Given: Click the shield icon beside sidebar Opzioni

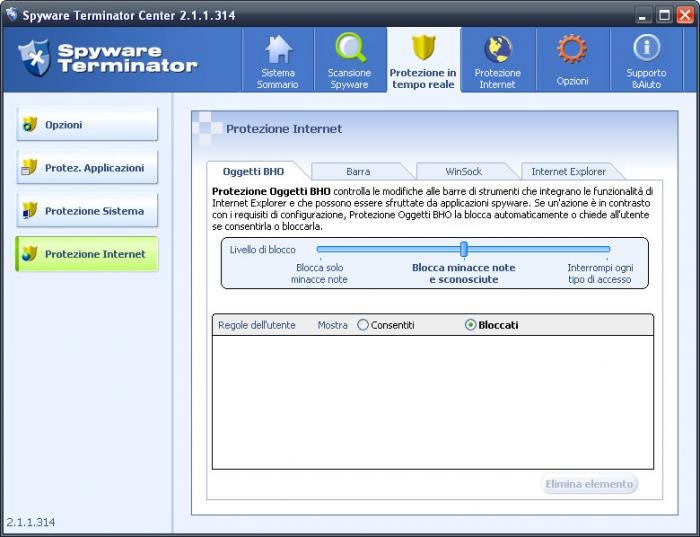Looking at the screenshot, I should [30, 125].
